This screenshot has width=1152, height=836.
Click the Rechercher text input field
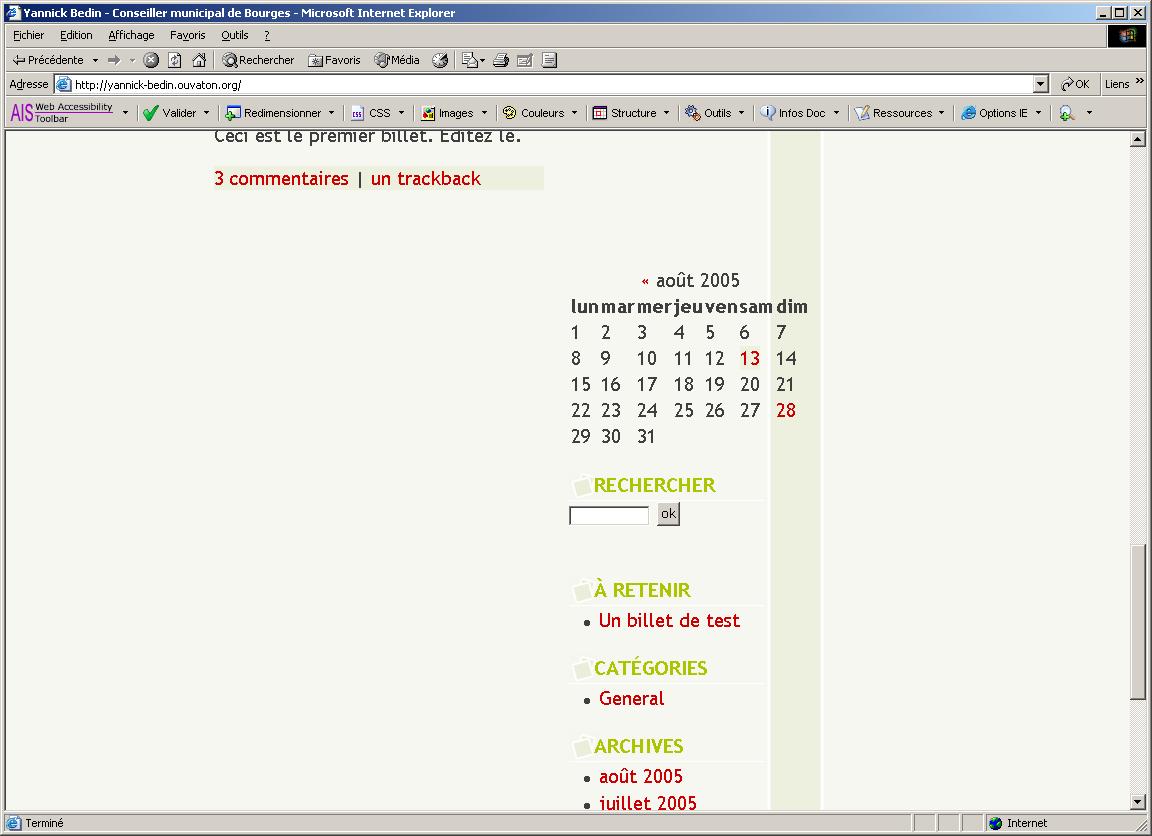[x=609, y=516]
